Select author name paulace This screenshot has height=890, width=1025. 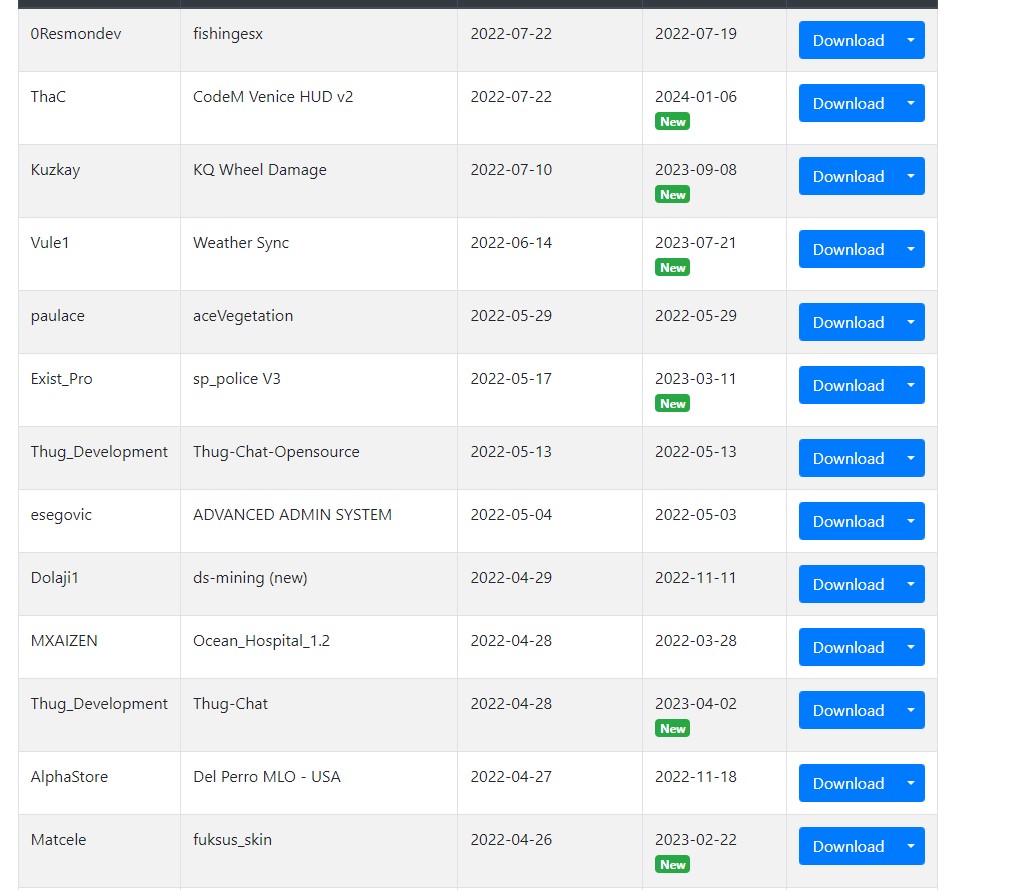[x=58, y=316]
